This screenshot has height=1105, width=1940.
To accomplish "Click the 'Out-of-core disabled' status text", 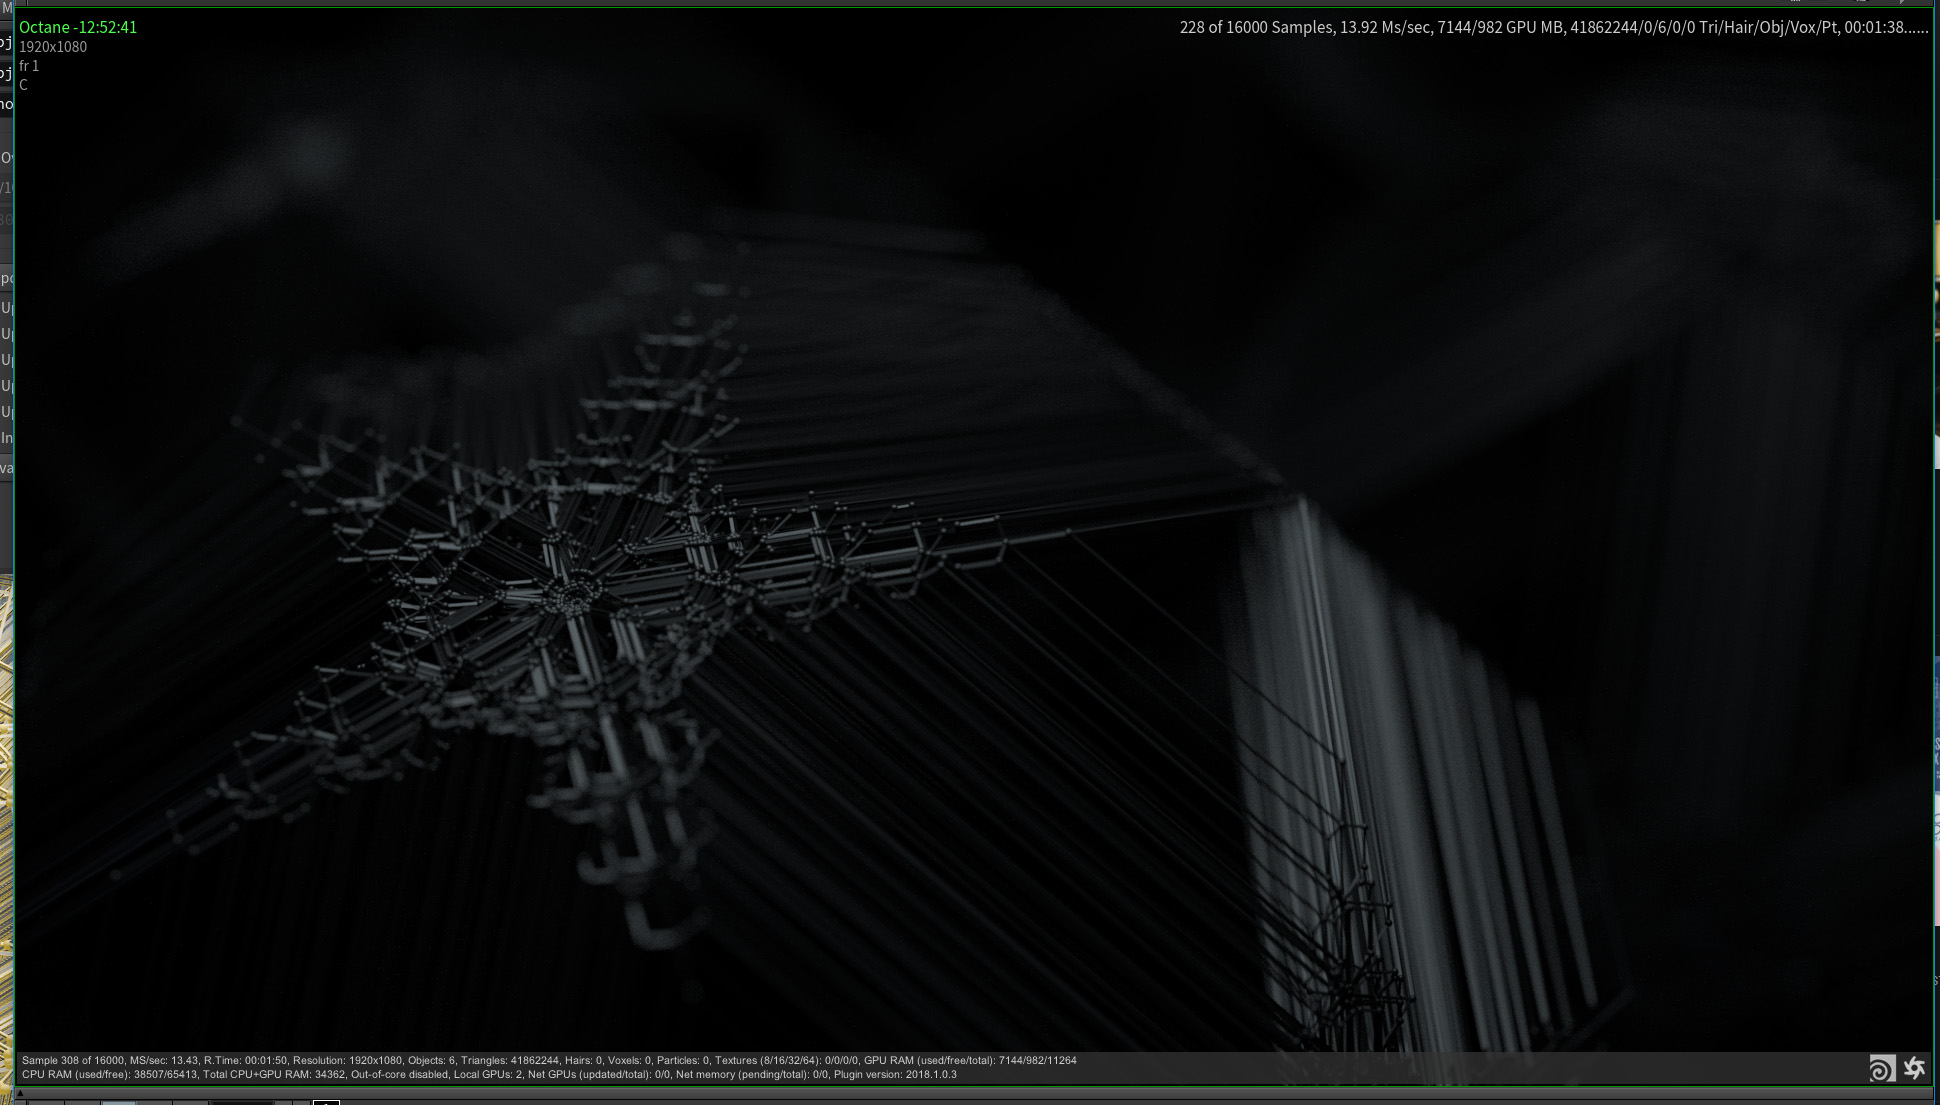I will pos(399,1075).
